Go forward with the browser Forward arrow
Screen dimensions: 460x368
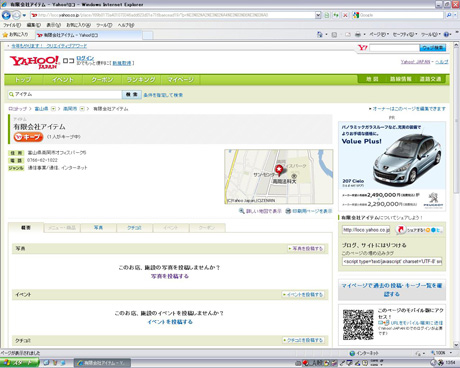[x=16, y=15]
